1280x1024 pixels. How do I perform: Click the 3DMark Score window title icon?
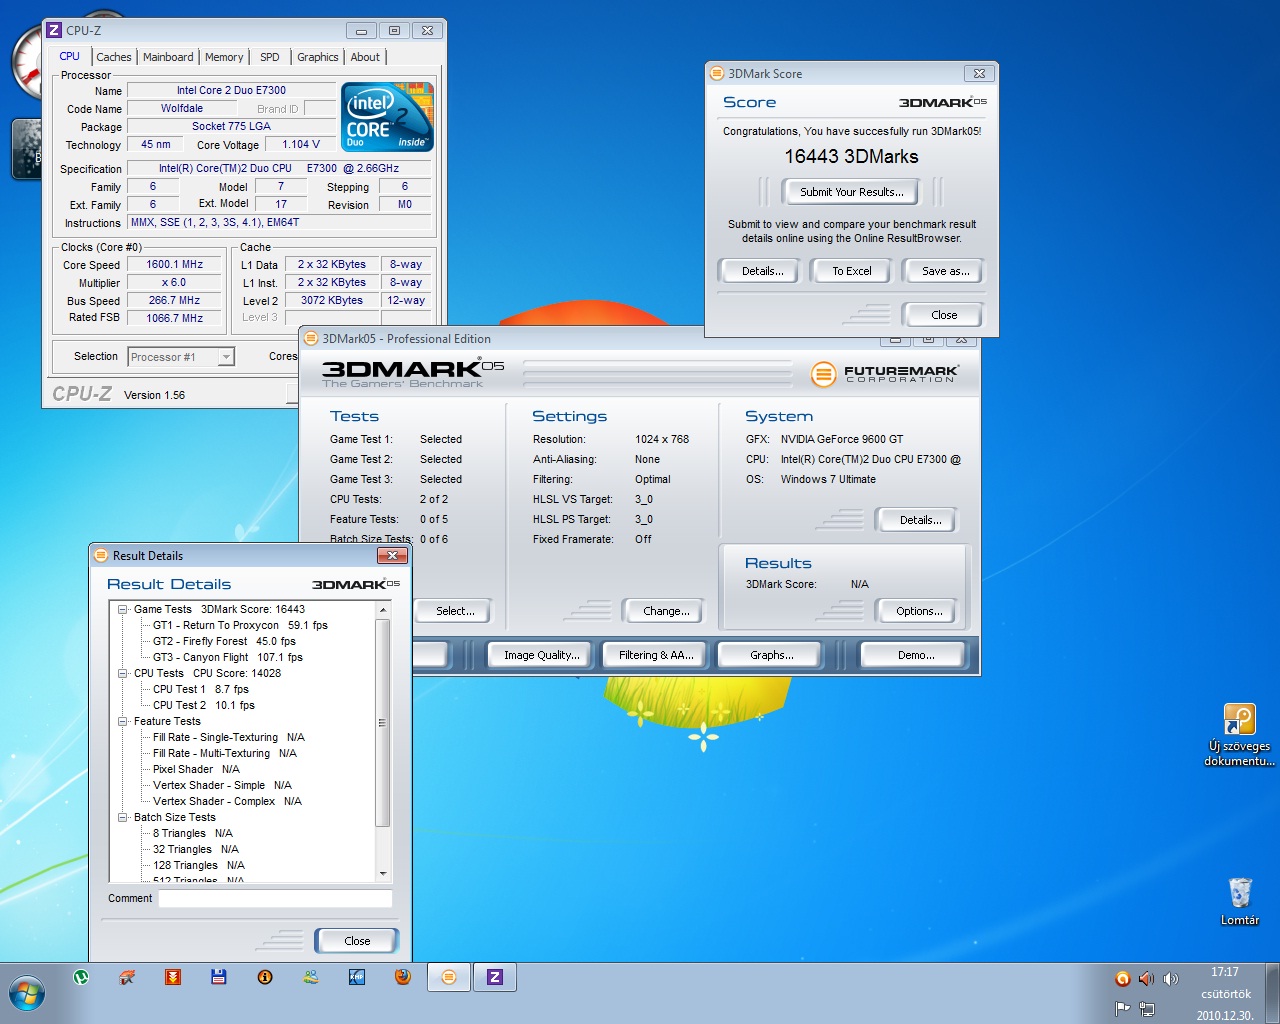tap(716, 73)
